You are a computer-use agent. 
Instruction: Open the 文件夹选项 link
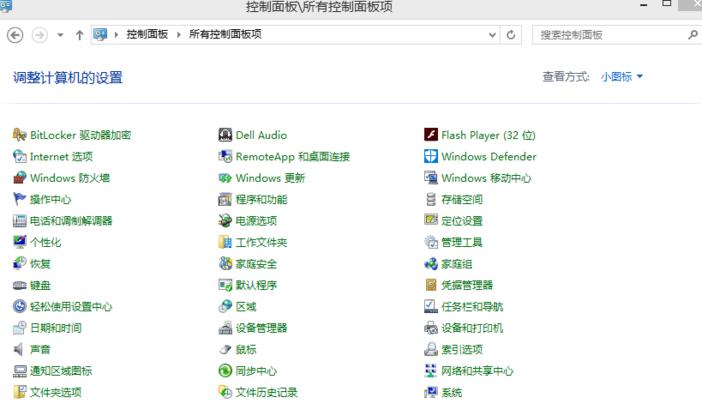pyautogui.click(x=56, y=392)
